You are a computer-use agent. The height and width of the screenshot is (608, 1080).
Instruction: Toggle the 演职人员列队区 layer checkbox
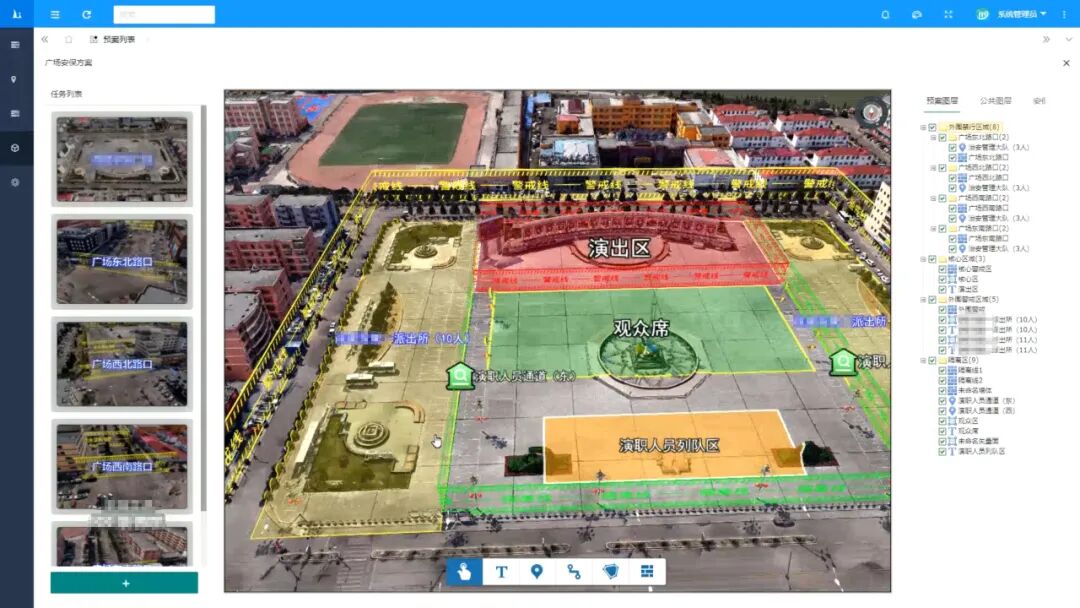(942, 452)
